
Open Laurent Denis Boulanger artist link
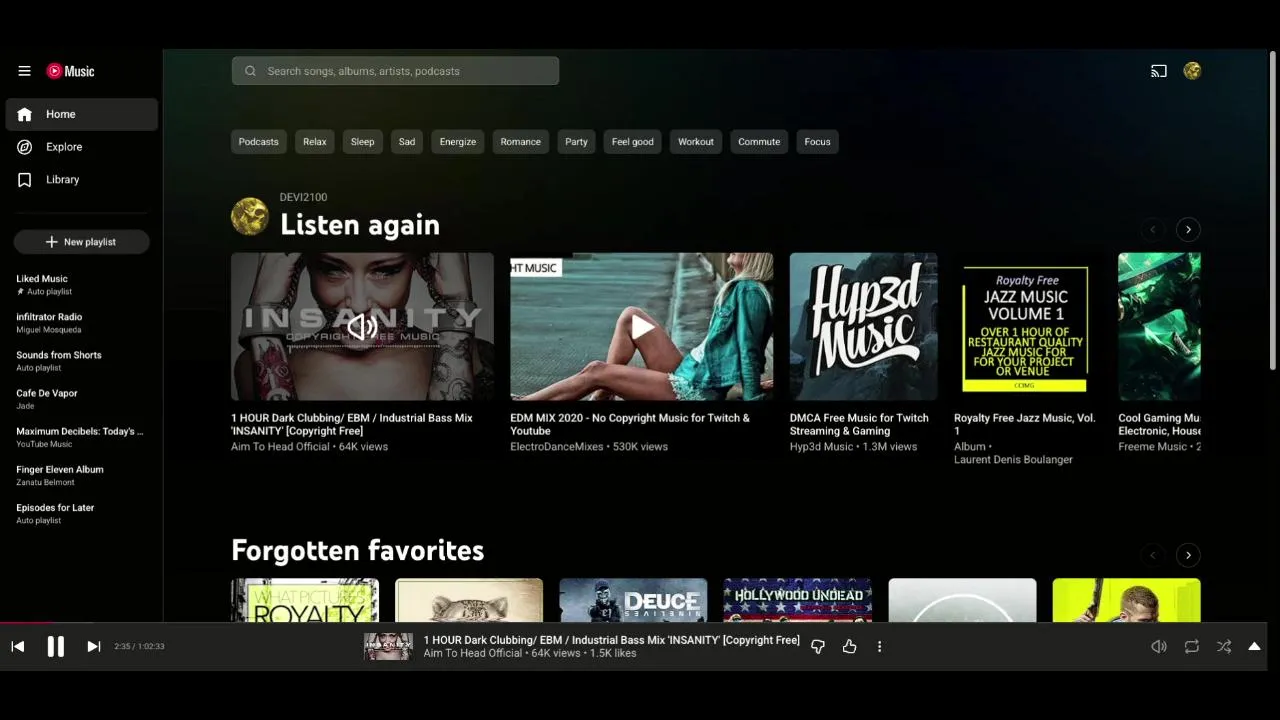[1013, 460]
